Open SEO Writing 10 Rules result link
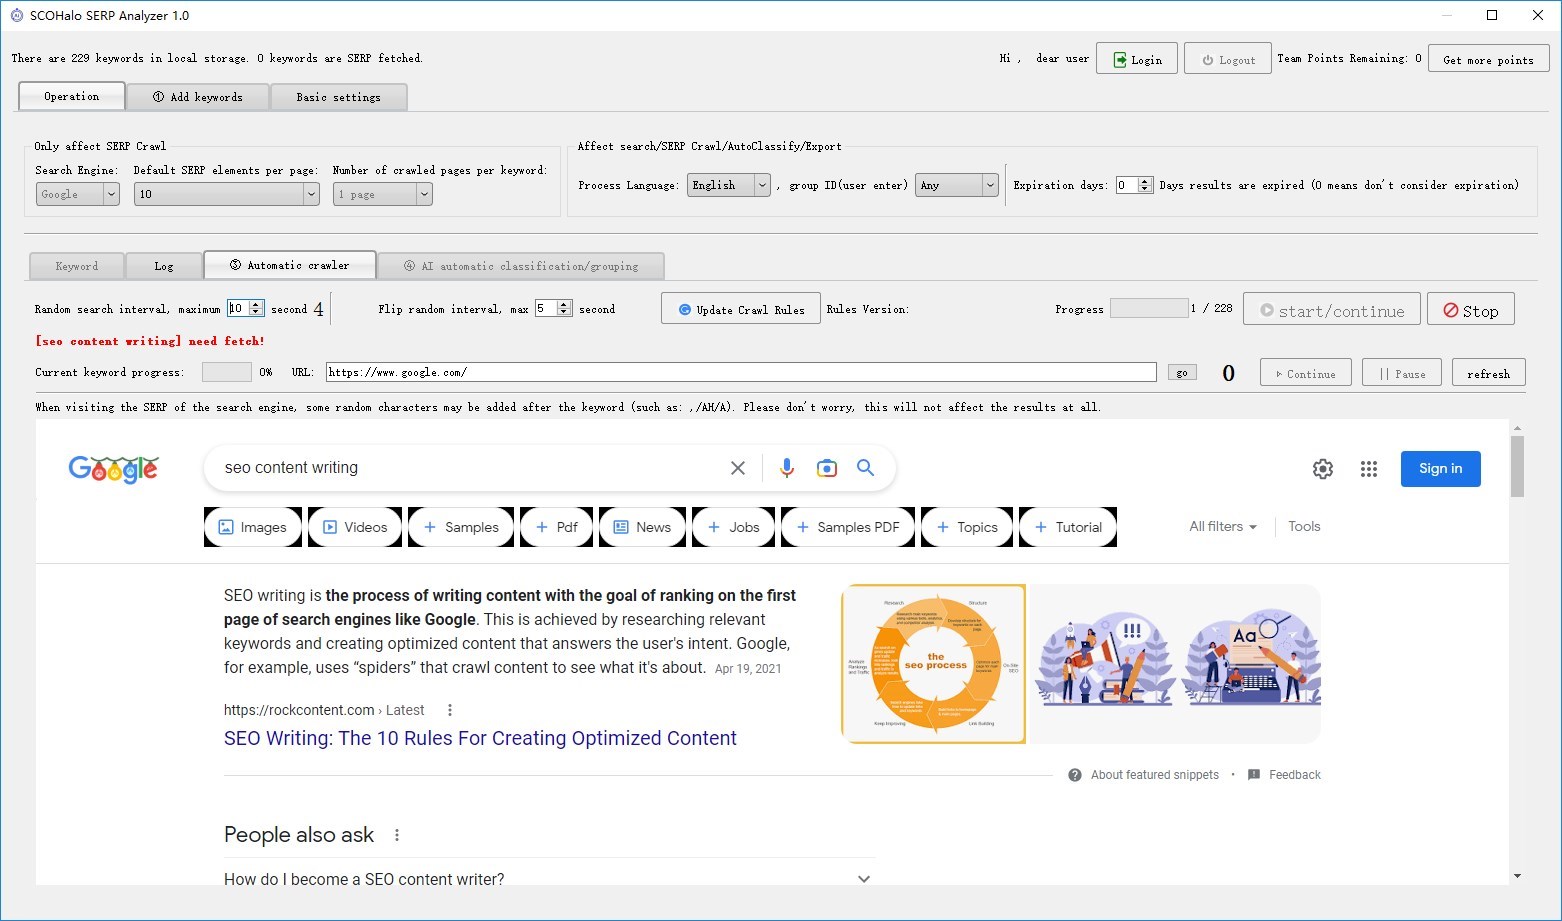This screenshot has width=1562, height=921. coord(480,738)
